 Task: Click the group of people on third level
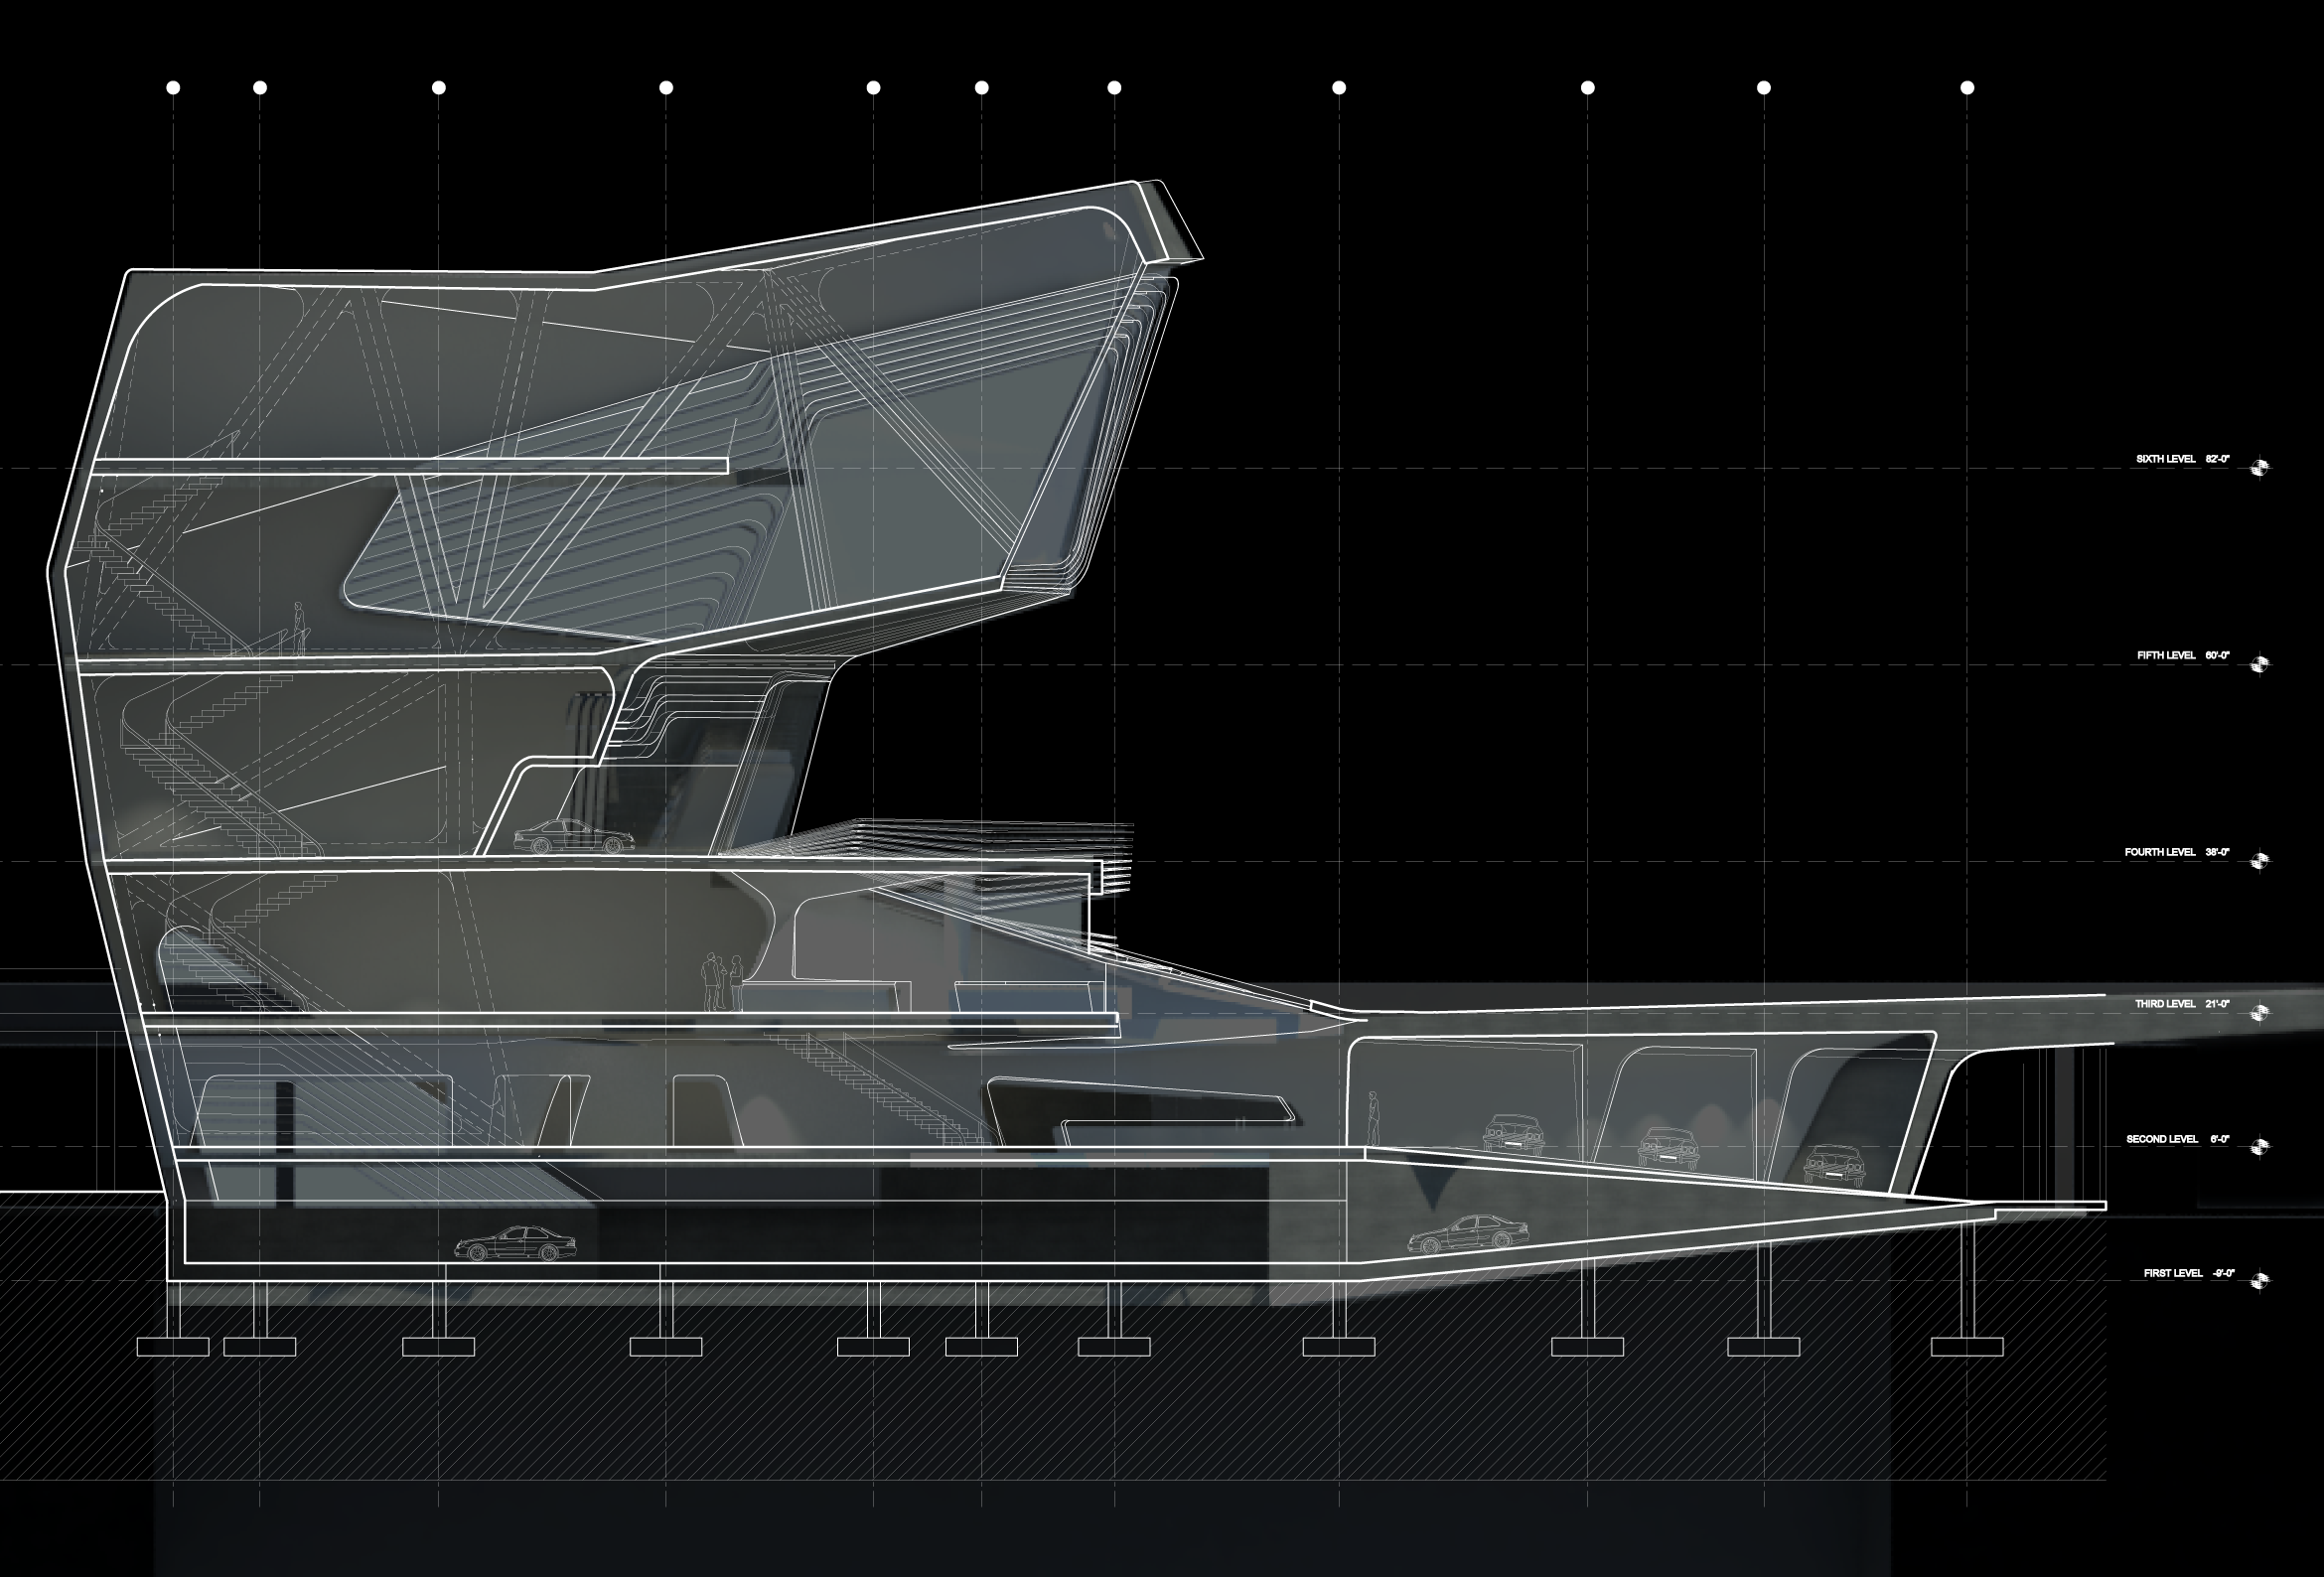(722, 982)
